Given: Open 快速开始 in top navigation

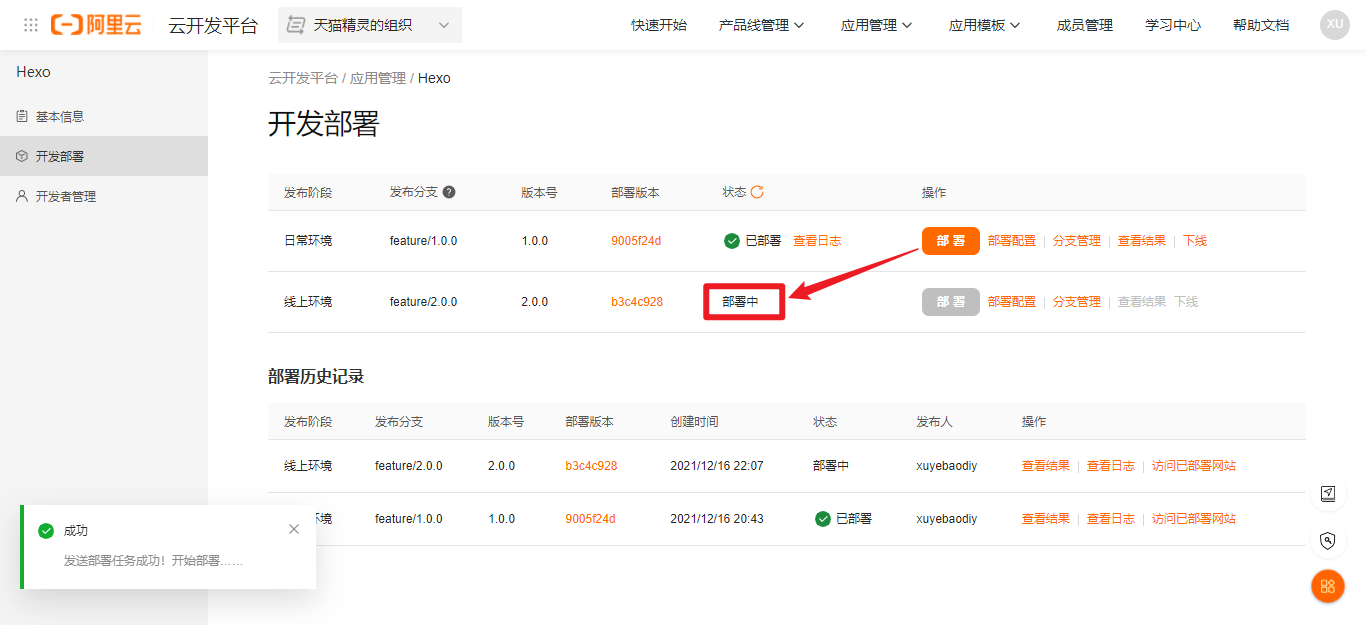Looking at the screenshot, I should pos(659,25).
